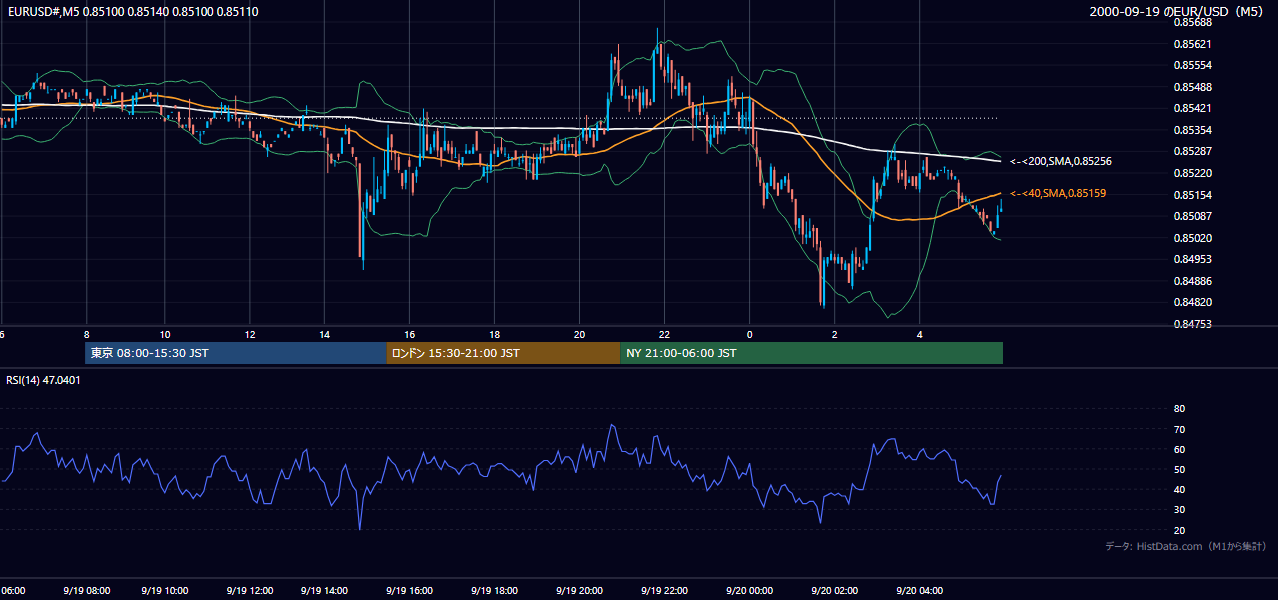Click RSI scale level 30
The width and height of the screenshot is (1278, 600).
[x=1179, y=510]
